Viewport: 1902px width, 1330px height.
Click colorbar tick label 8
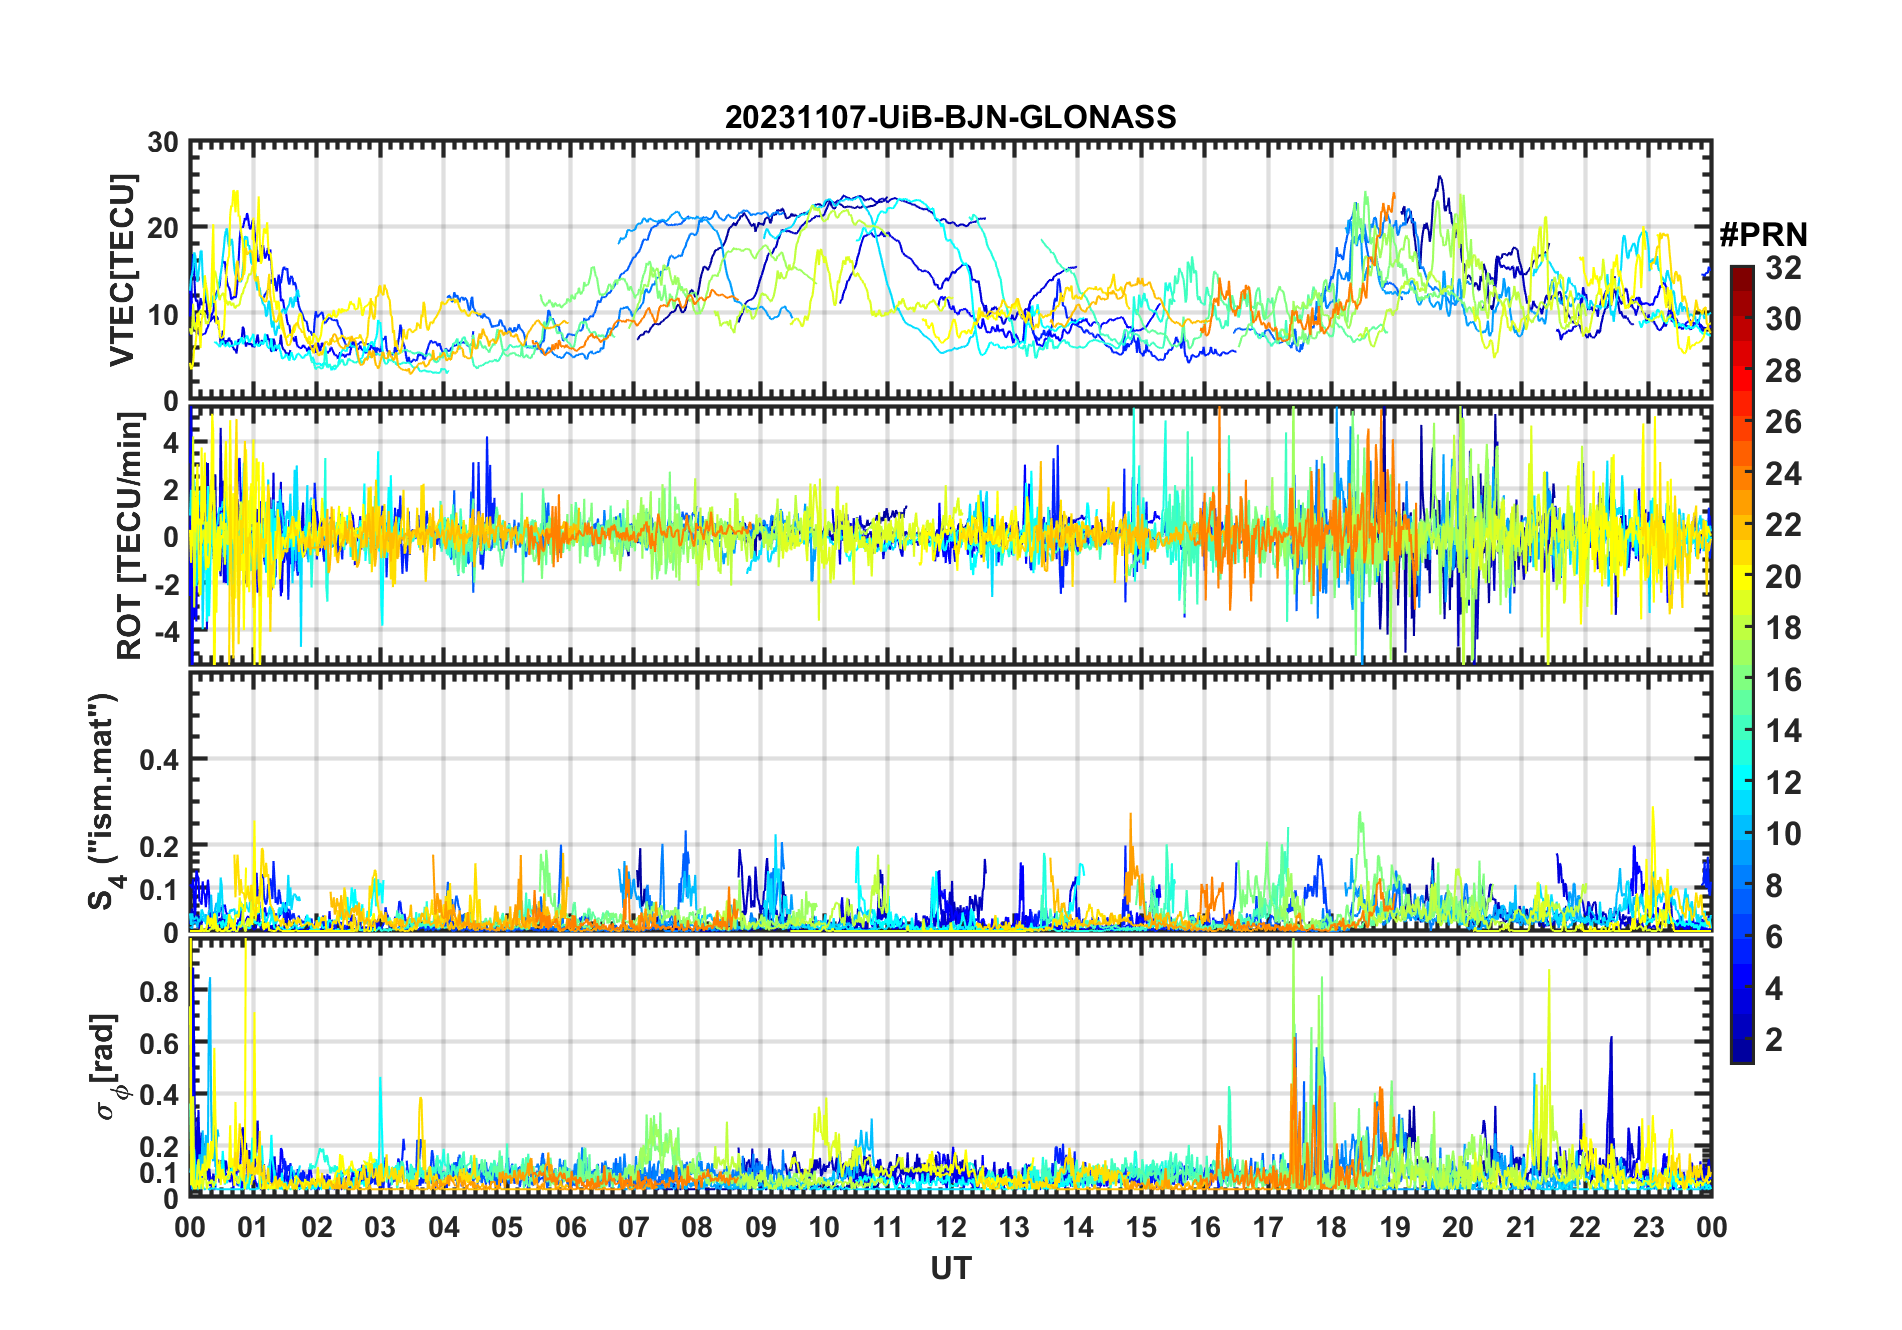(1774, 885)
